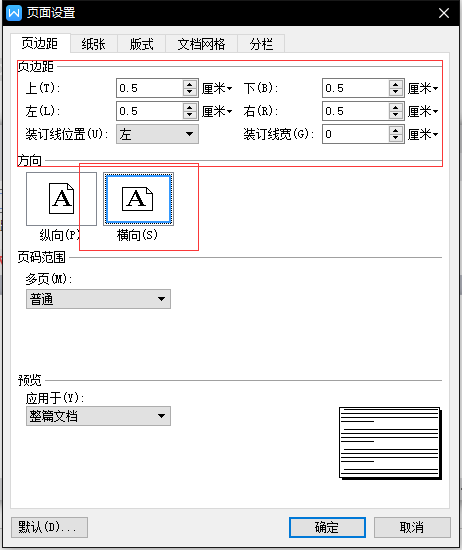Open the 分栏 columns tab
462x550 pixels.
(261, 44)
